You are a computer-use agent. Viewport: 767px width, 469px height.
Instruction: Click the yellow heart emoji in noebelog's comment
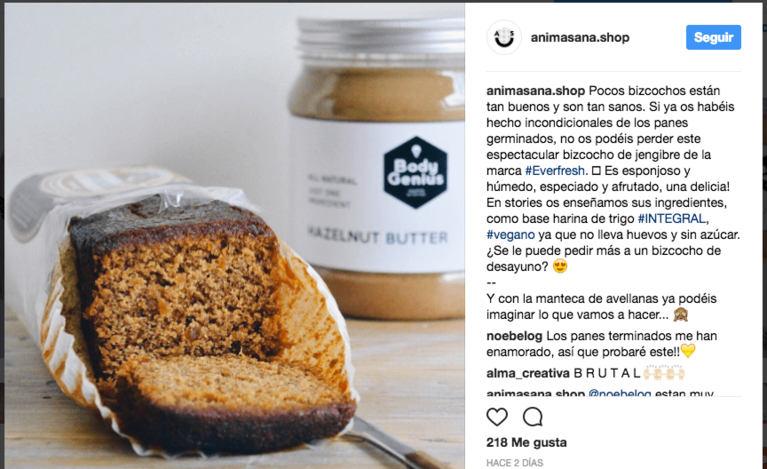688,351
